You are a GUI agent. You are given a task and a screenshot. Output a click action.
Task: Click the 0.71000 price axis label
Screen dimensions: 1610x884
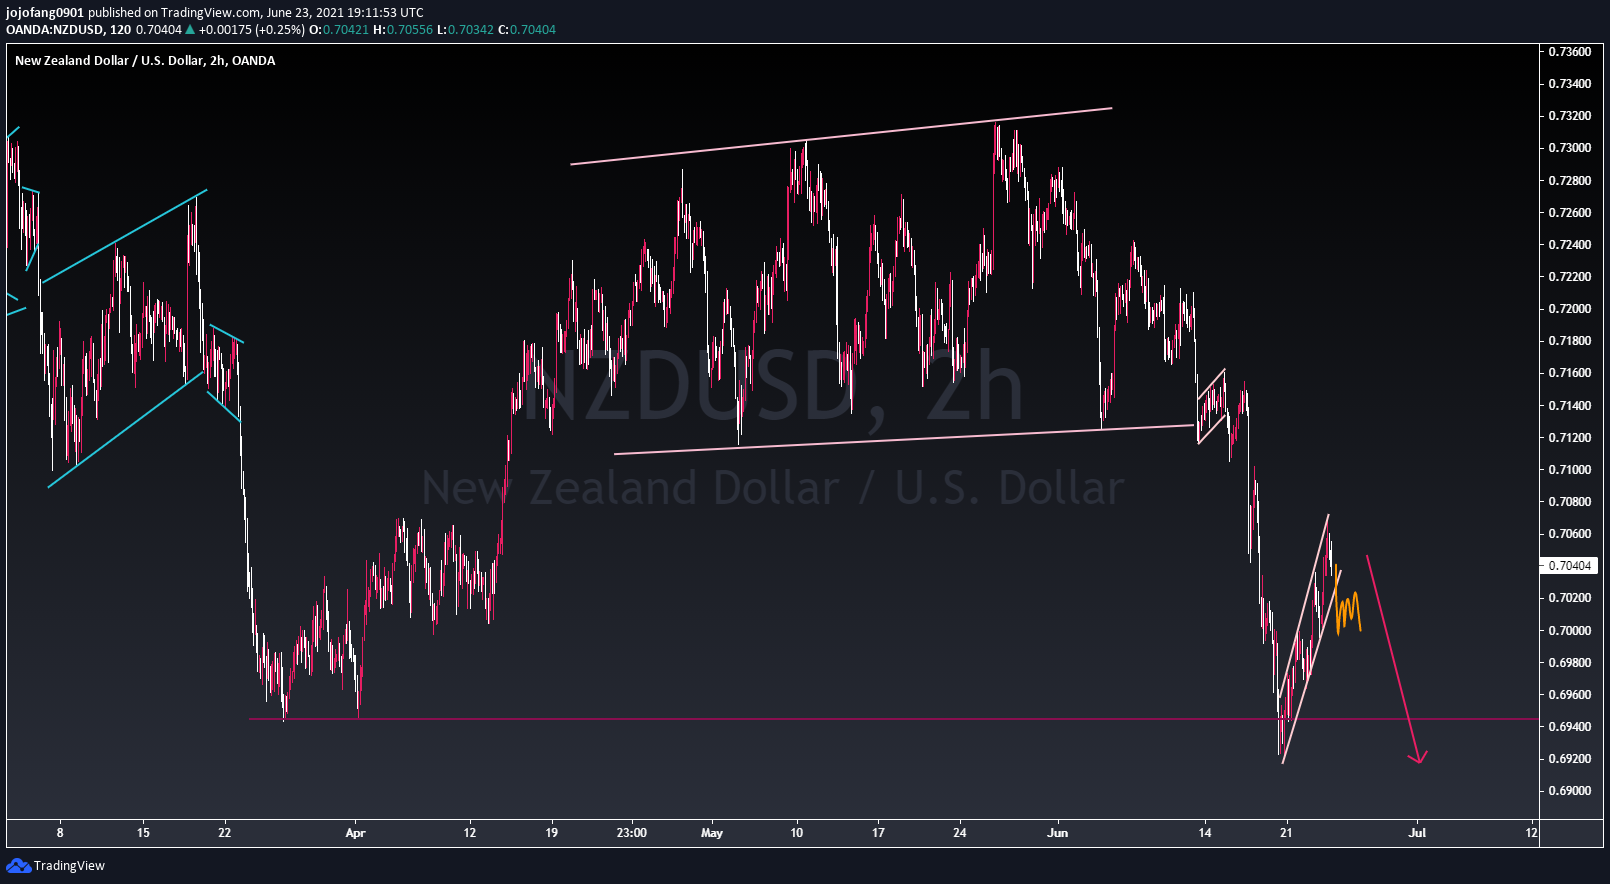coord(1570,470)
